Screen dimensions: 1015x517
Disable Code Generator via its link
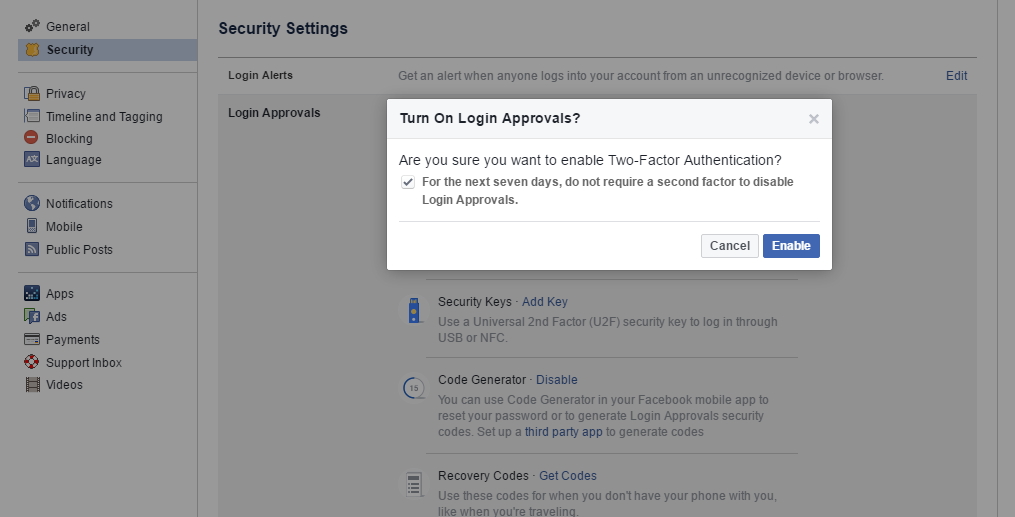click(556, 380)
